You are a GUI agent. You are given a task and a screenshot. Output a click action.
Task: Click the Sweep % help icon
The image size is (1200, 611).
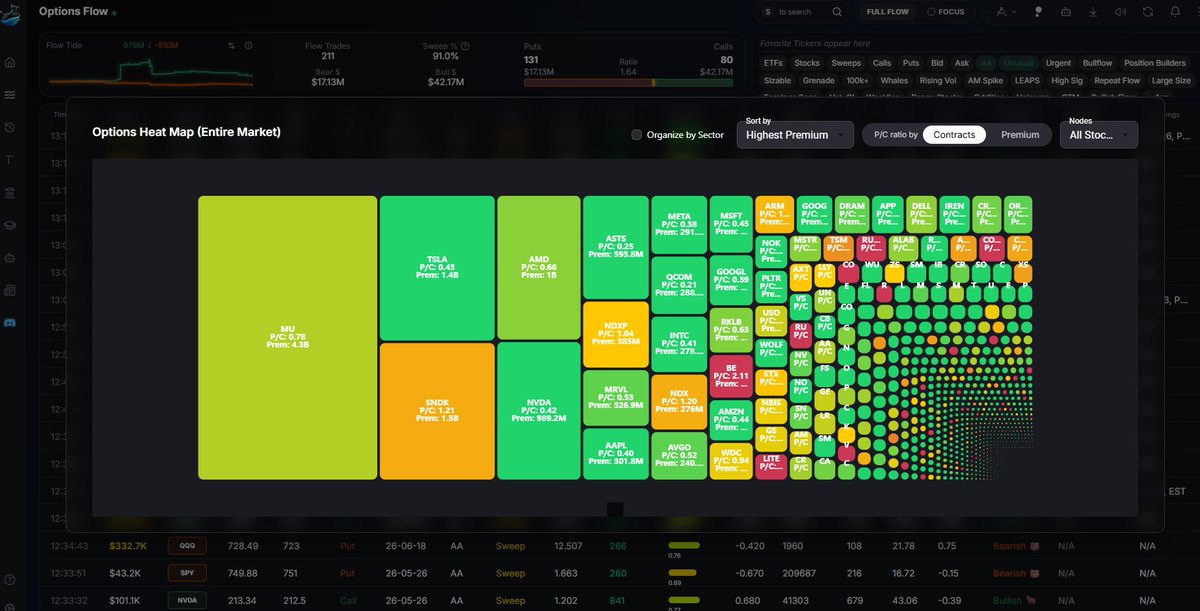pyautogui.click(x=465, y=46)
